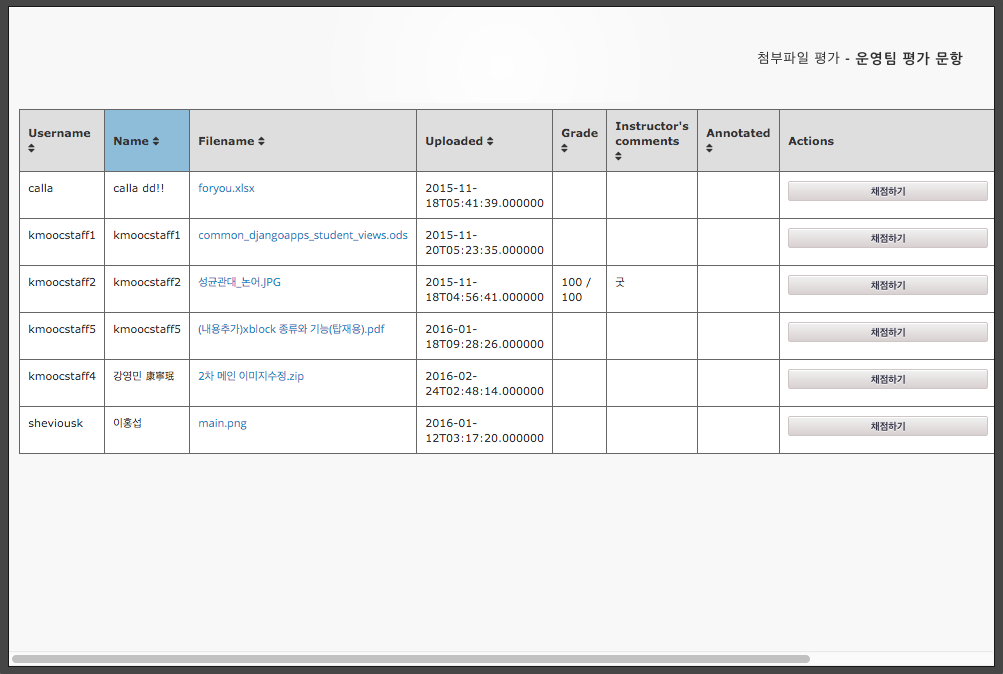Screen dimensions: 1003x674
Task: Download 2차 메인 이미지수정.zip
Action: (x=251, y=376)
